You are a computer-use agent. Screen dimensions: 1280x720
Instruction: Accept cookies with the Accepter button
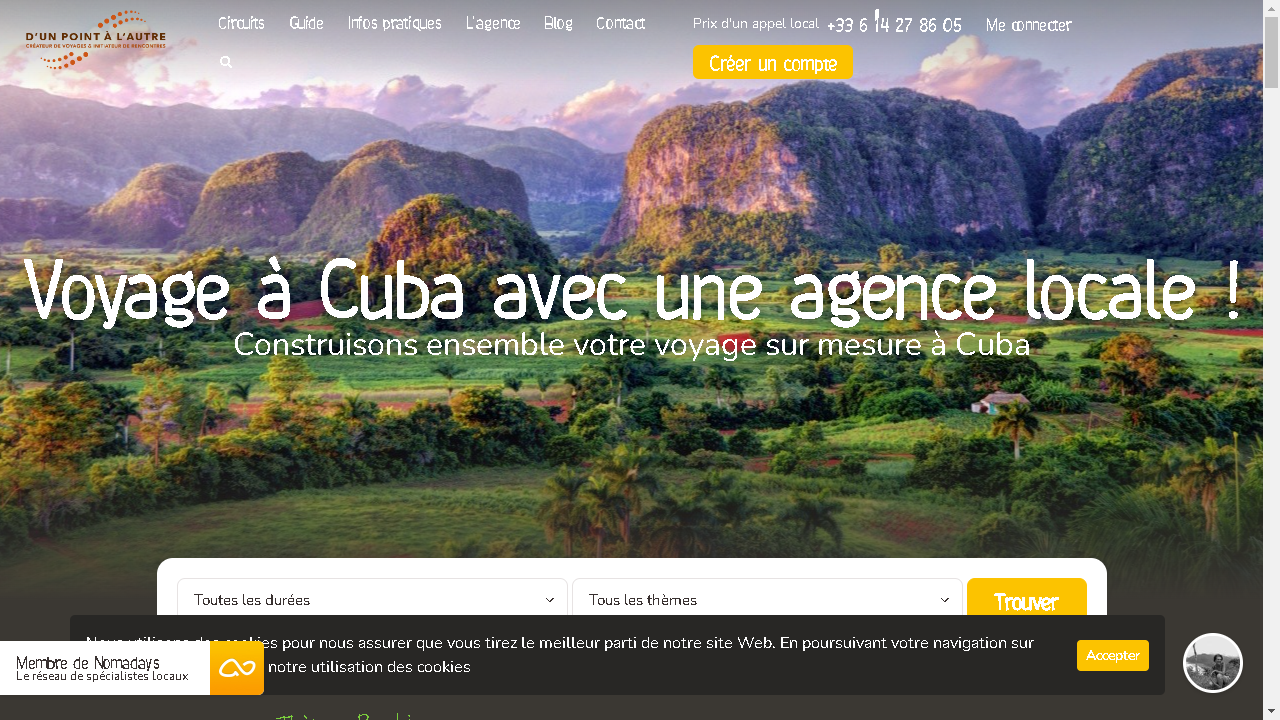[1113, 655]
